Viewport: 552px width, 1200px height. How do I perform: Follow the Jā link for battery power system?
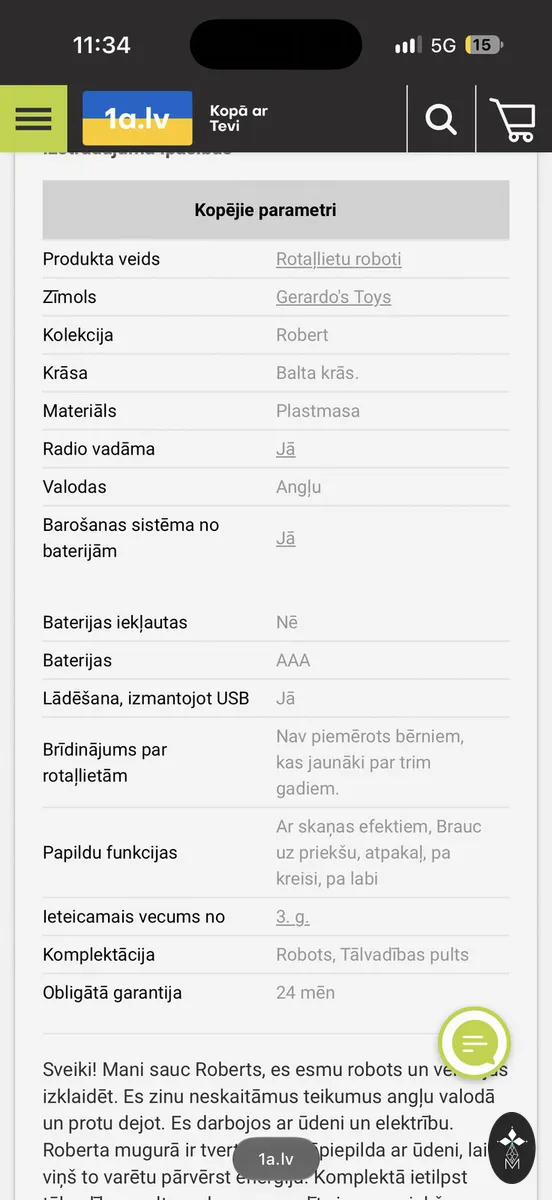click(x=286, y=538)
